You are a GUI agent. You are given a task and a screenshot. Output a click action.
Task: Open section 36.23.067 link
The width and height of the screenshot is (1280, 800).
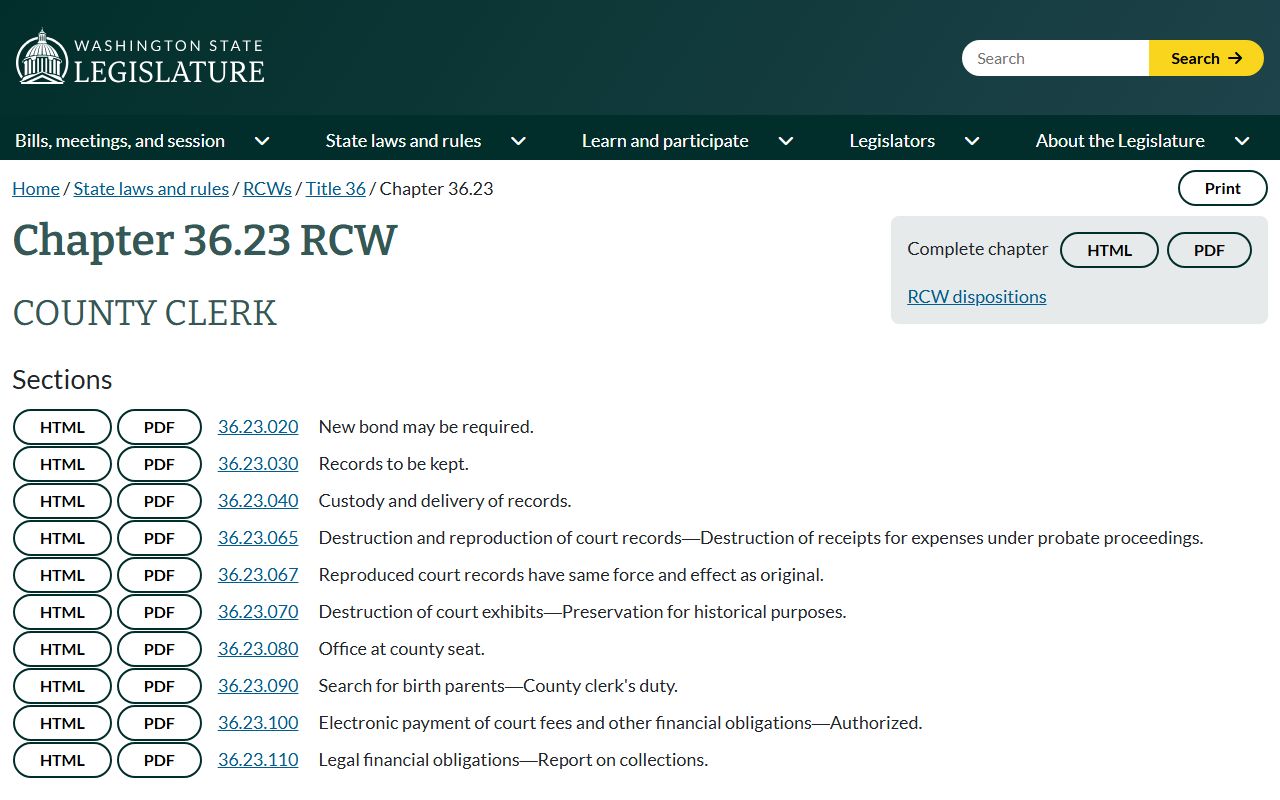pos(258,575)
